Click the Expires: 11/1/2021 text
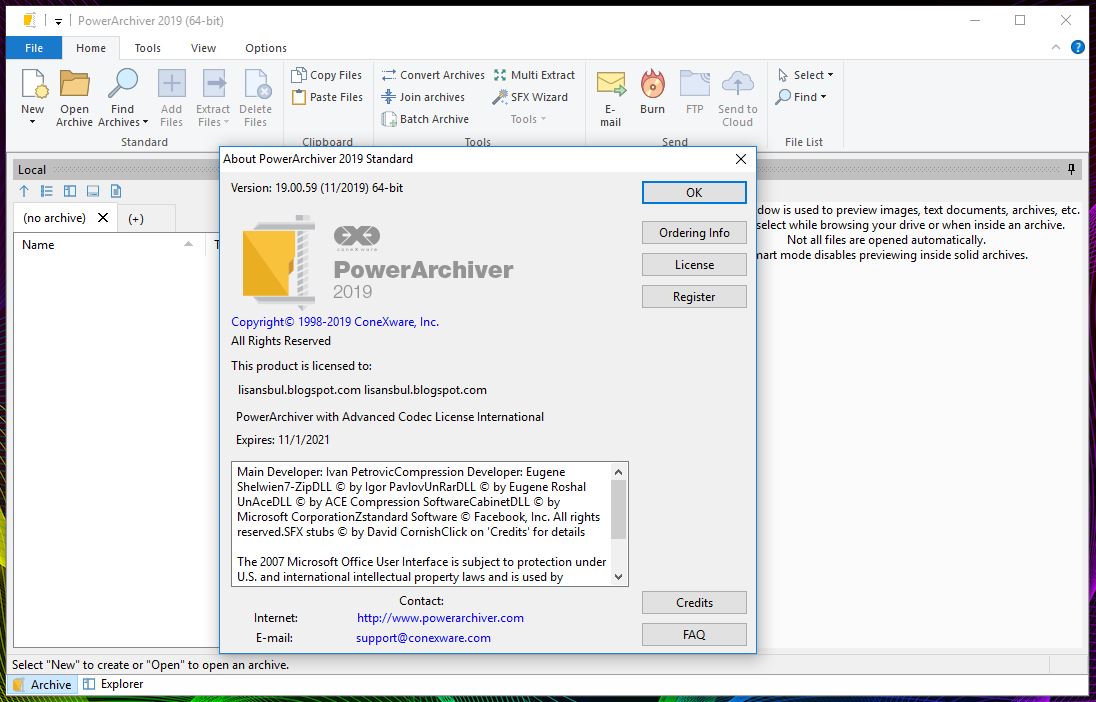Viewport: 1096px width, 702px height. 282,440
